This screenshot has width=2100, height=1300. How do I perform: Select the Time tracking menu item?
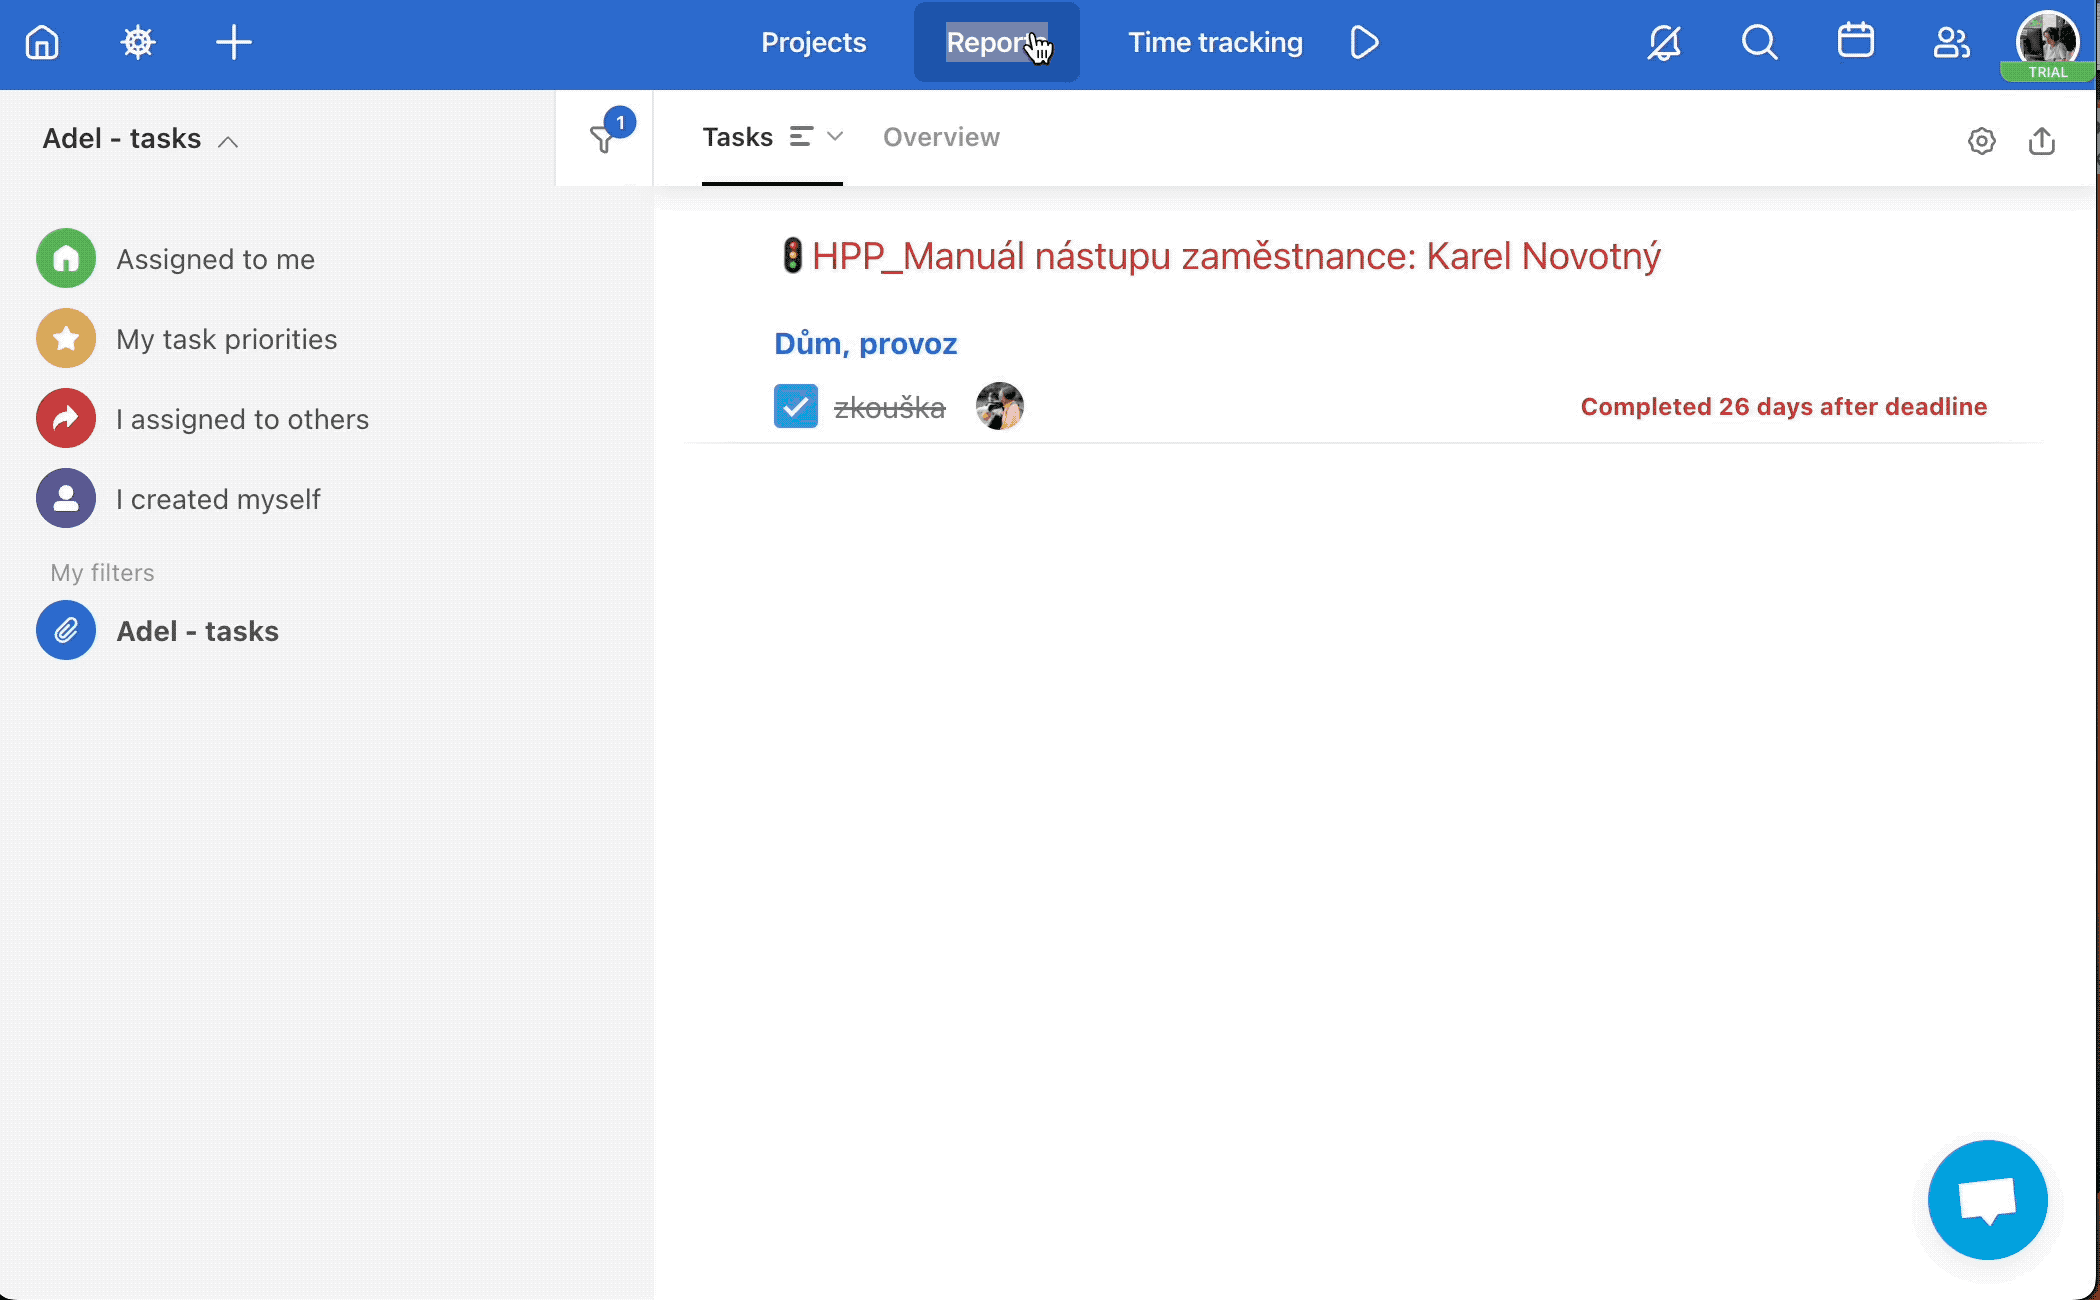1215,42
